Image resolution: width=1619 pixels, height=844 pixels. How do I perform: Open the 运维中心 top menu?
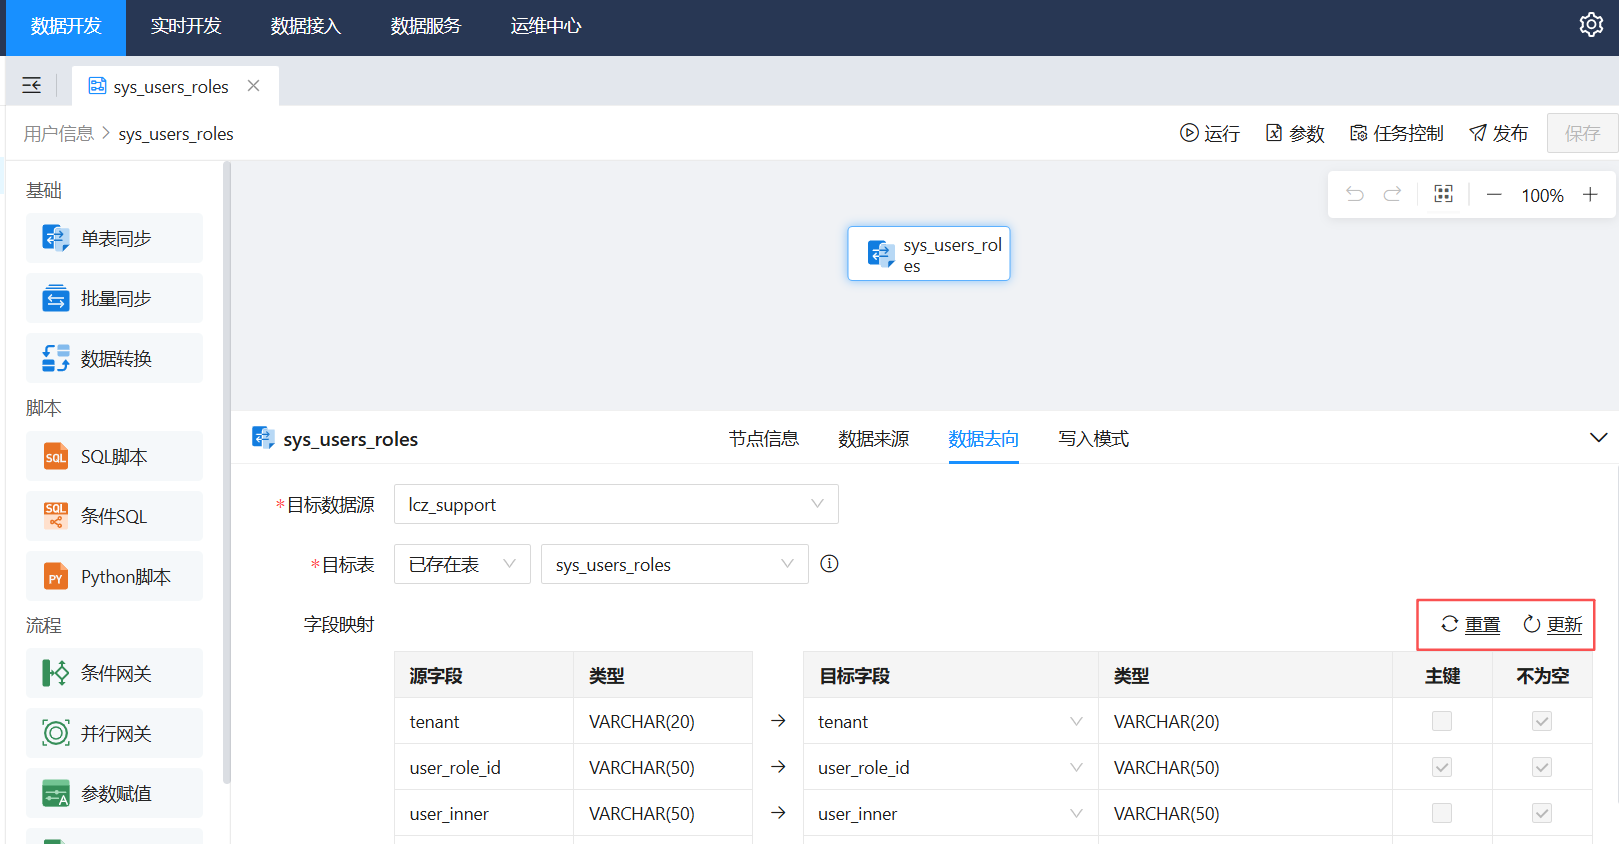[545, 27]
